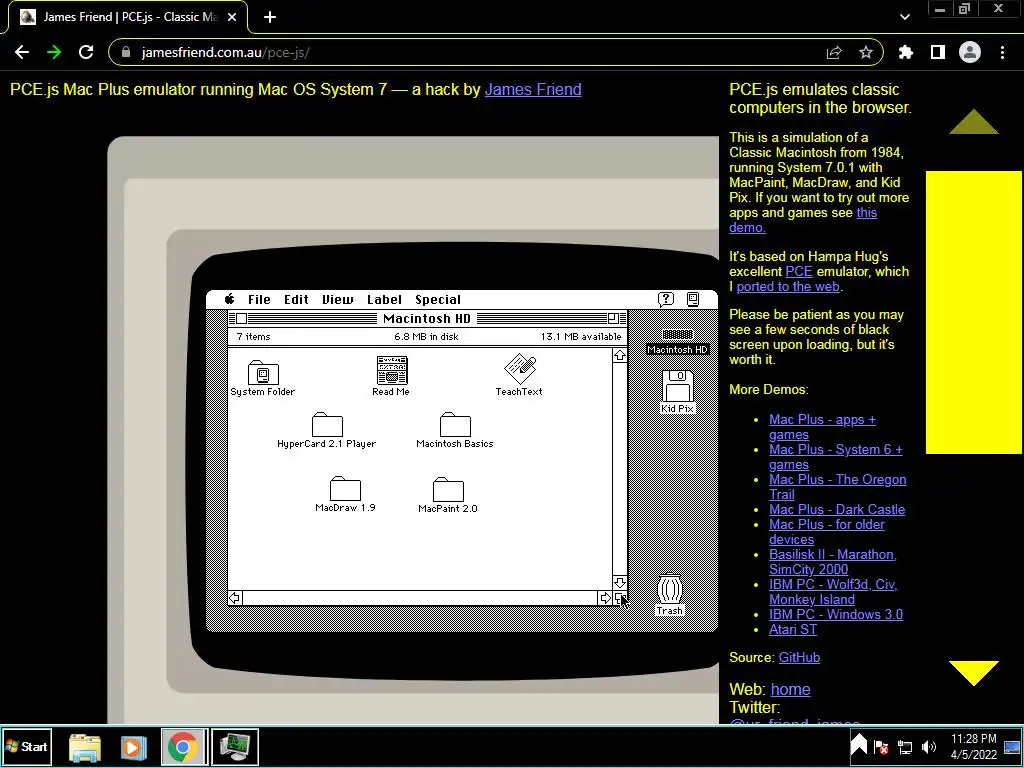This screenshot has height=768, width=1024.
Task: Select the Kid Pix floppy disk icon
Action: 677,386
